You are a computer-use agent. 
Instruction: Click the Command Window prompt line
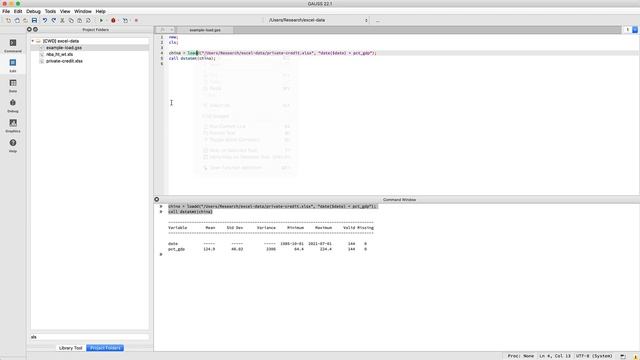click(x=161, y=254)
